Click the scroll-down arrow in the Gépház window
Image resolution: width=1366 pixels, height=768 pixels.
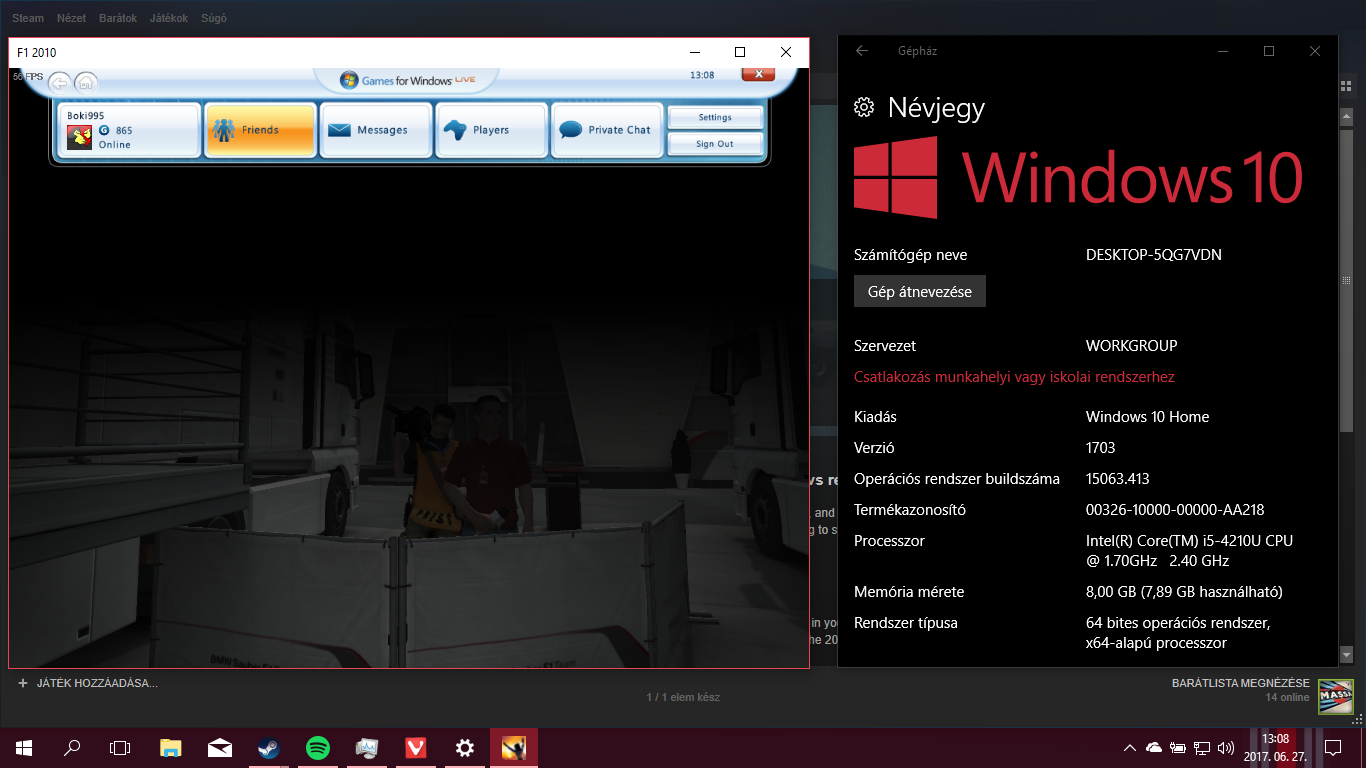point(1345,655)
